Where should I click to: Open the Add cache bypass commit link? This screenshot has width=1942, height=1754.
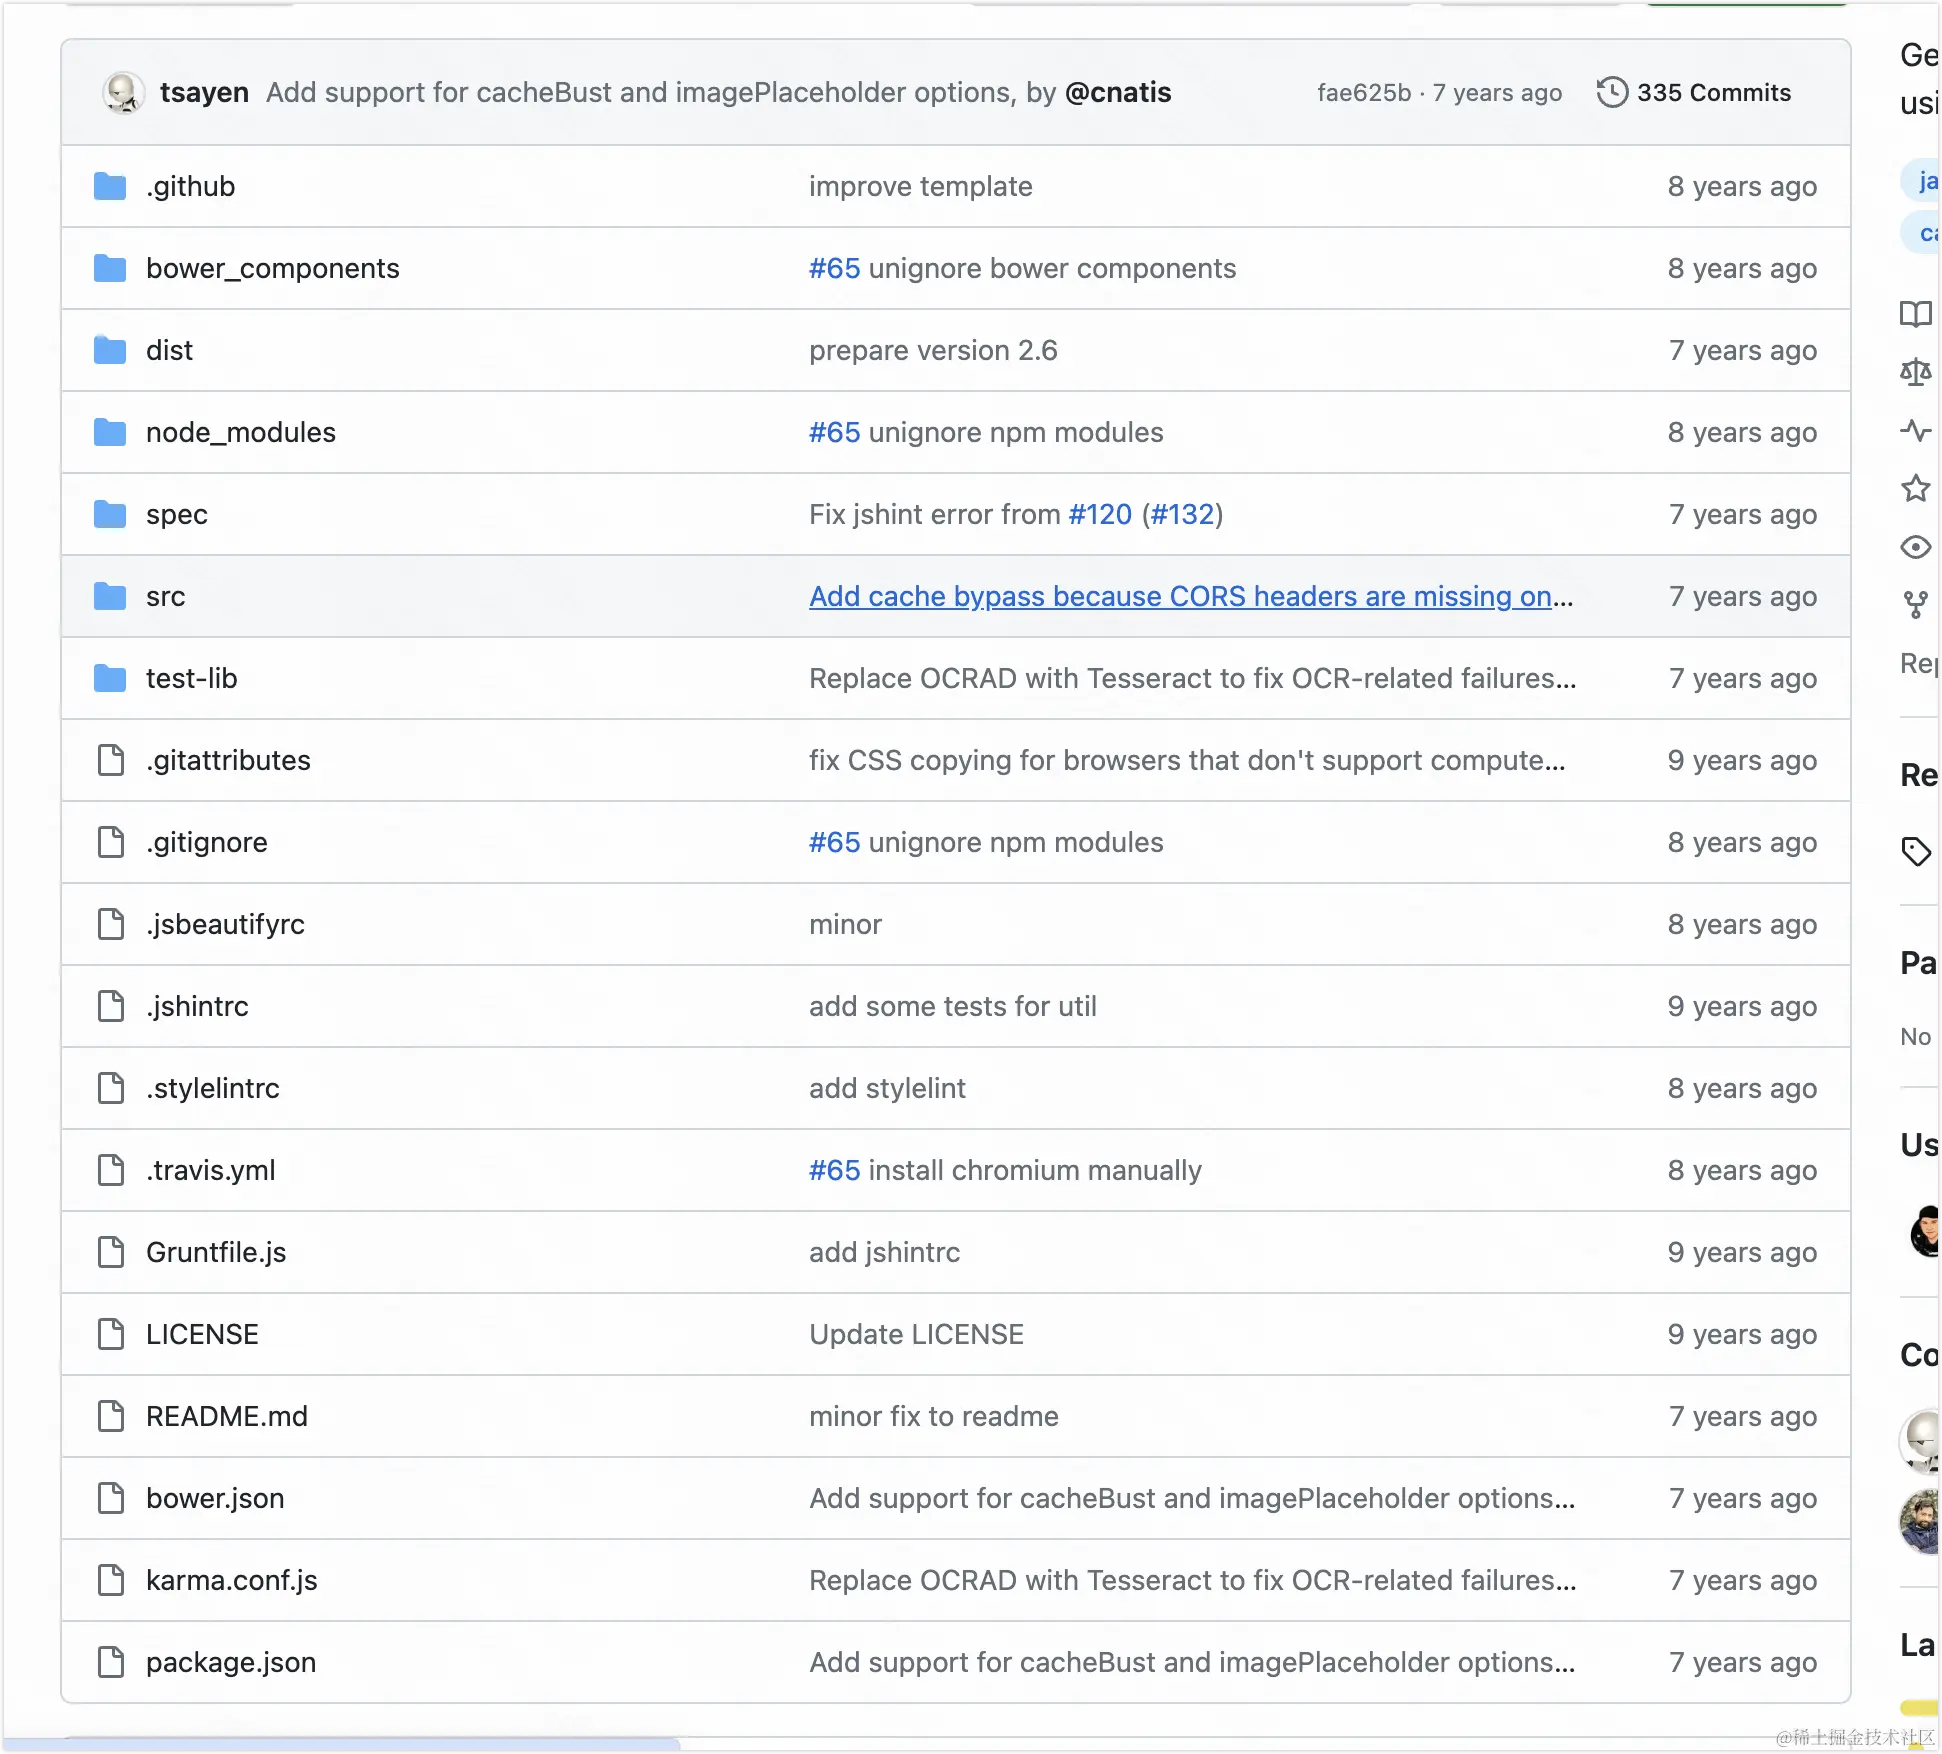[x=1190, y=596]
